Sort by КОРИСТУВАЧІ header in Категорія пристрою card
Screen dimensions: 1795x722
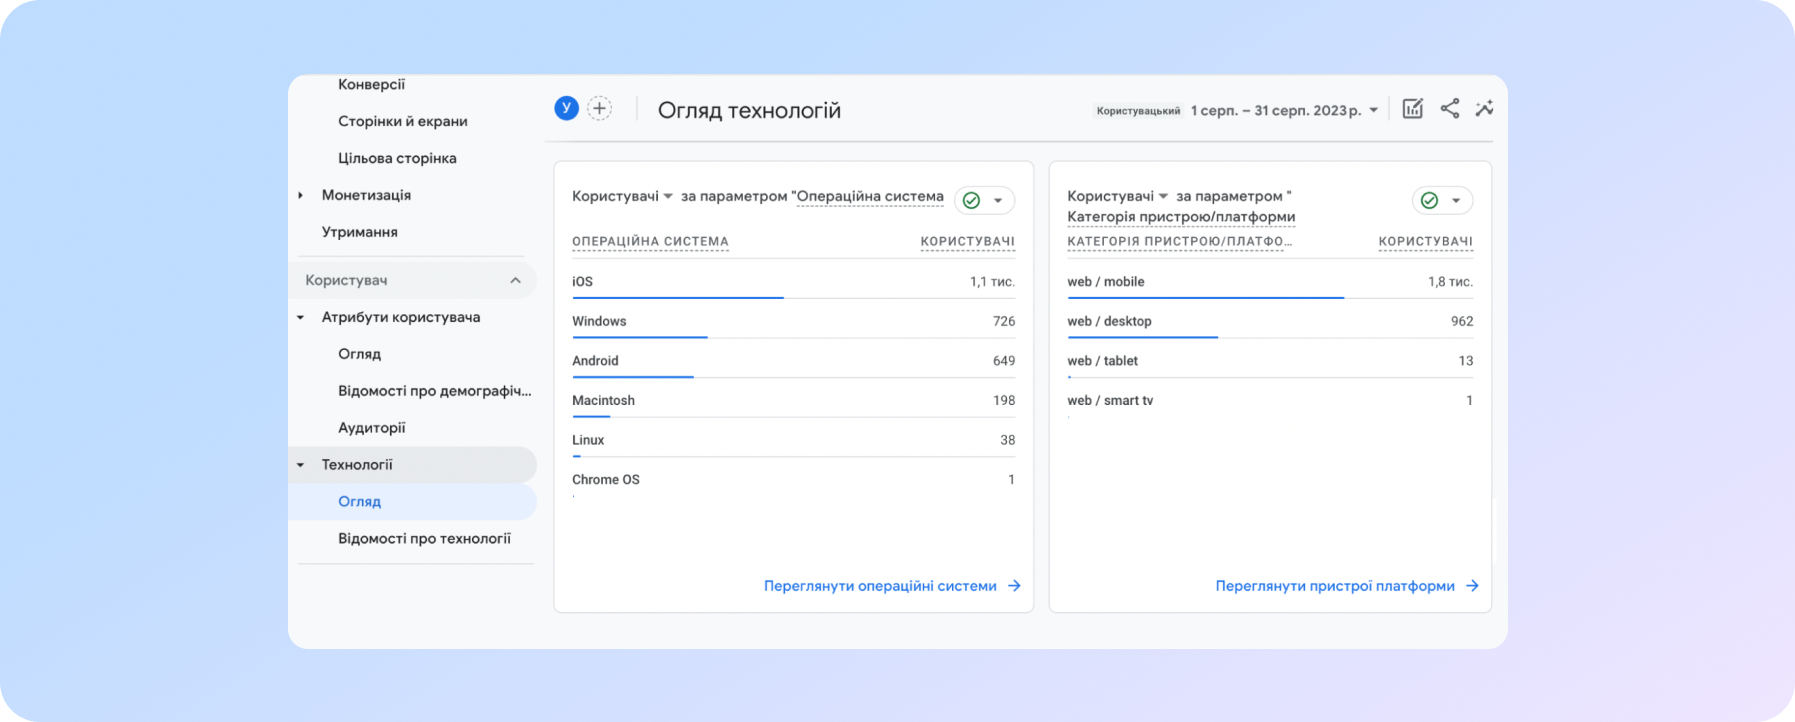(1425, 242)
